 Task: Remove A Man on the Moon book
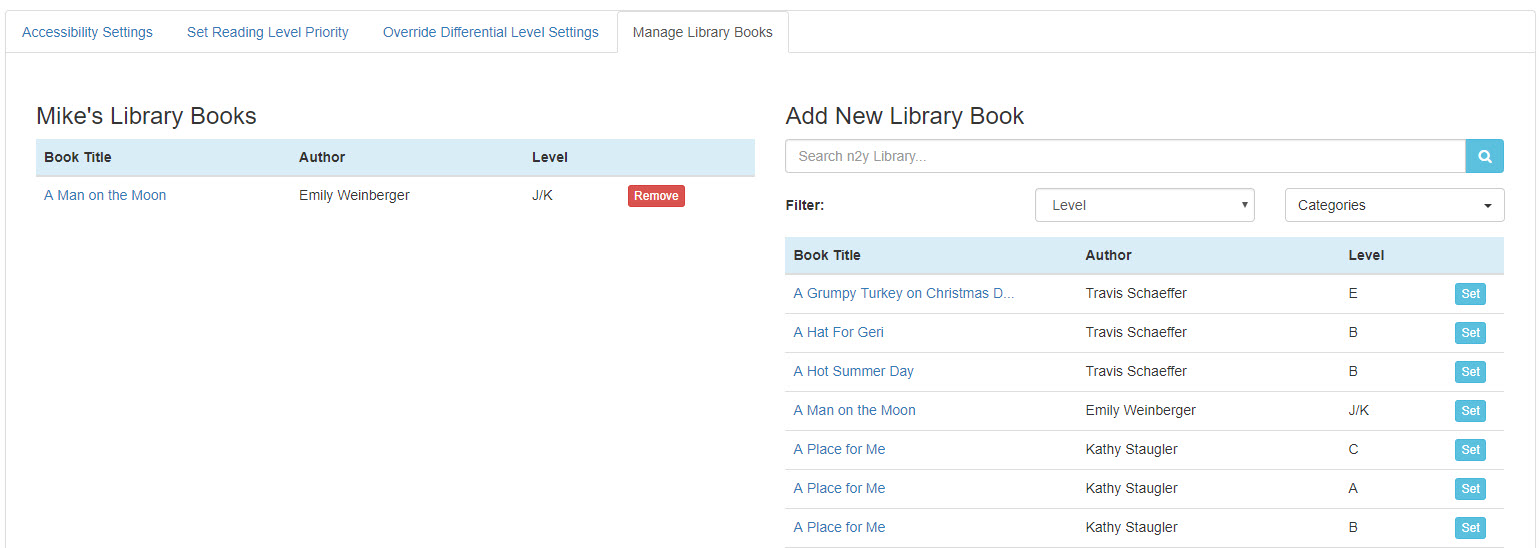pos(656,196)
